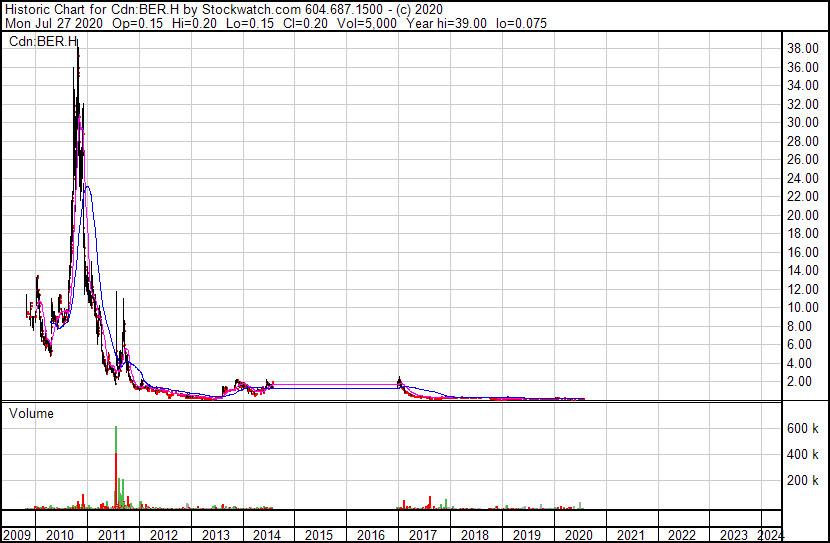830x543 pixels.
Task: Click the 2017 year label
Action: tap(423, 535)
